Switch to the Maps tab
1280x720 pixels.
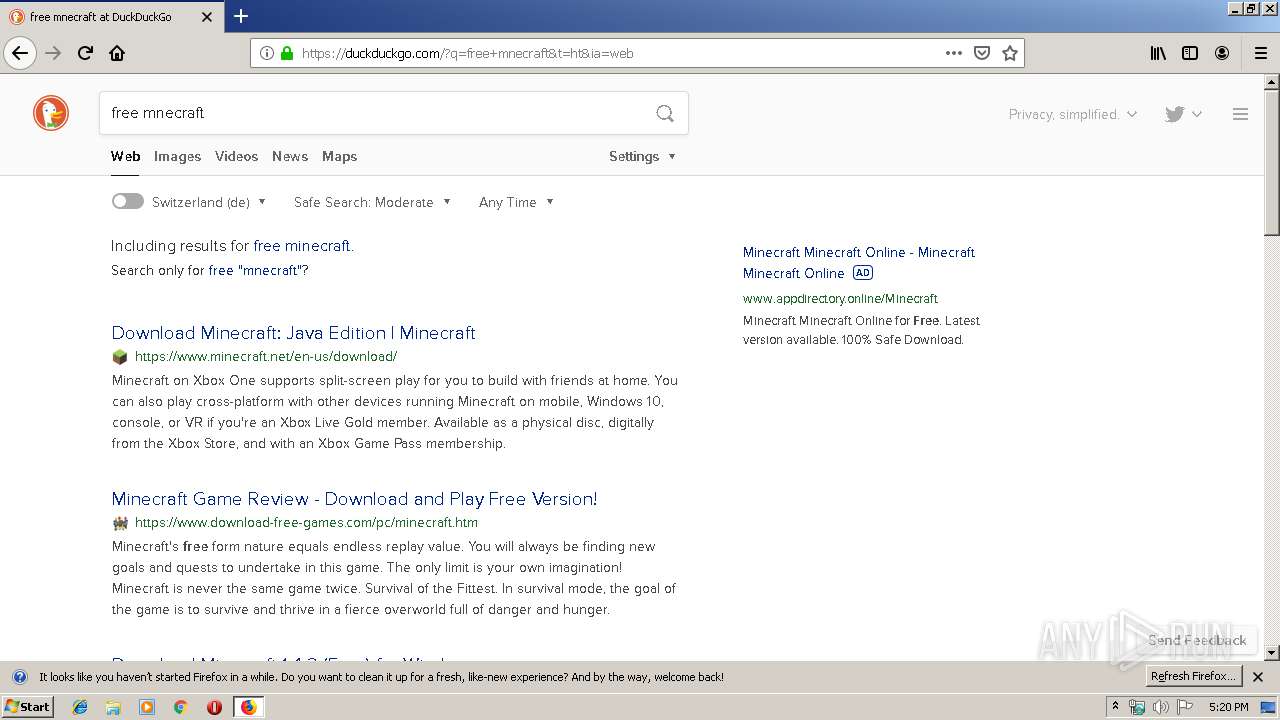(x=339, y=156)
